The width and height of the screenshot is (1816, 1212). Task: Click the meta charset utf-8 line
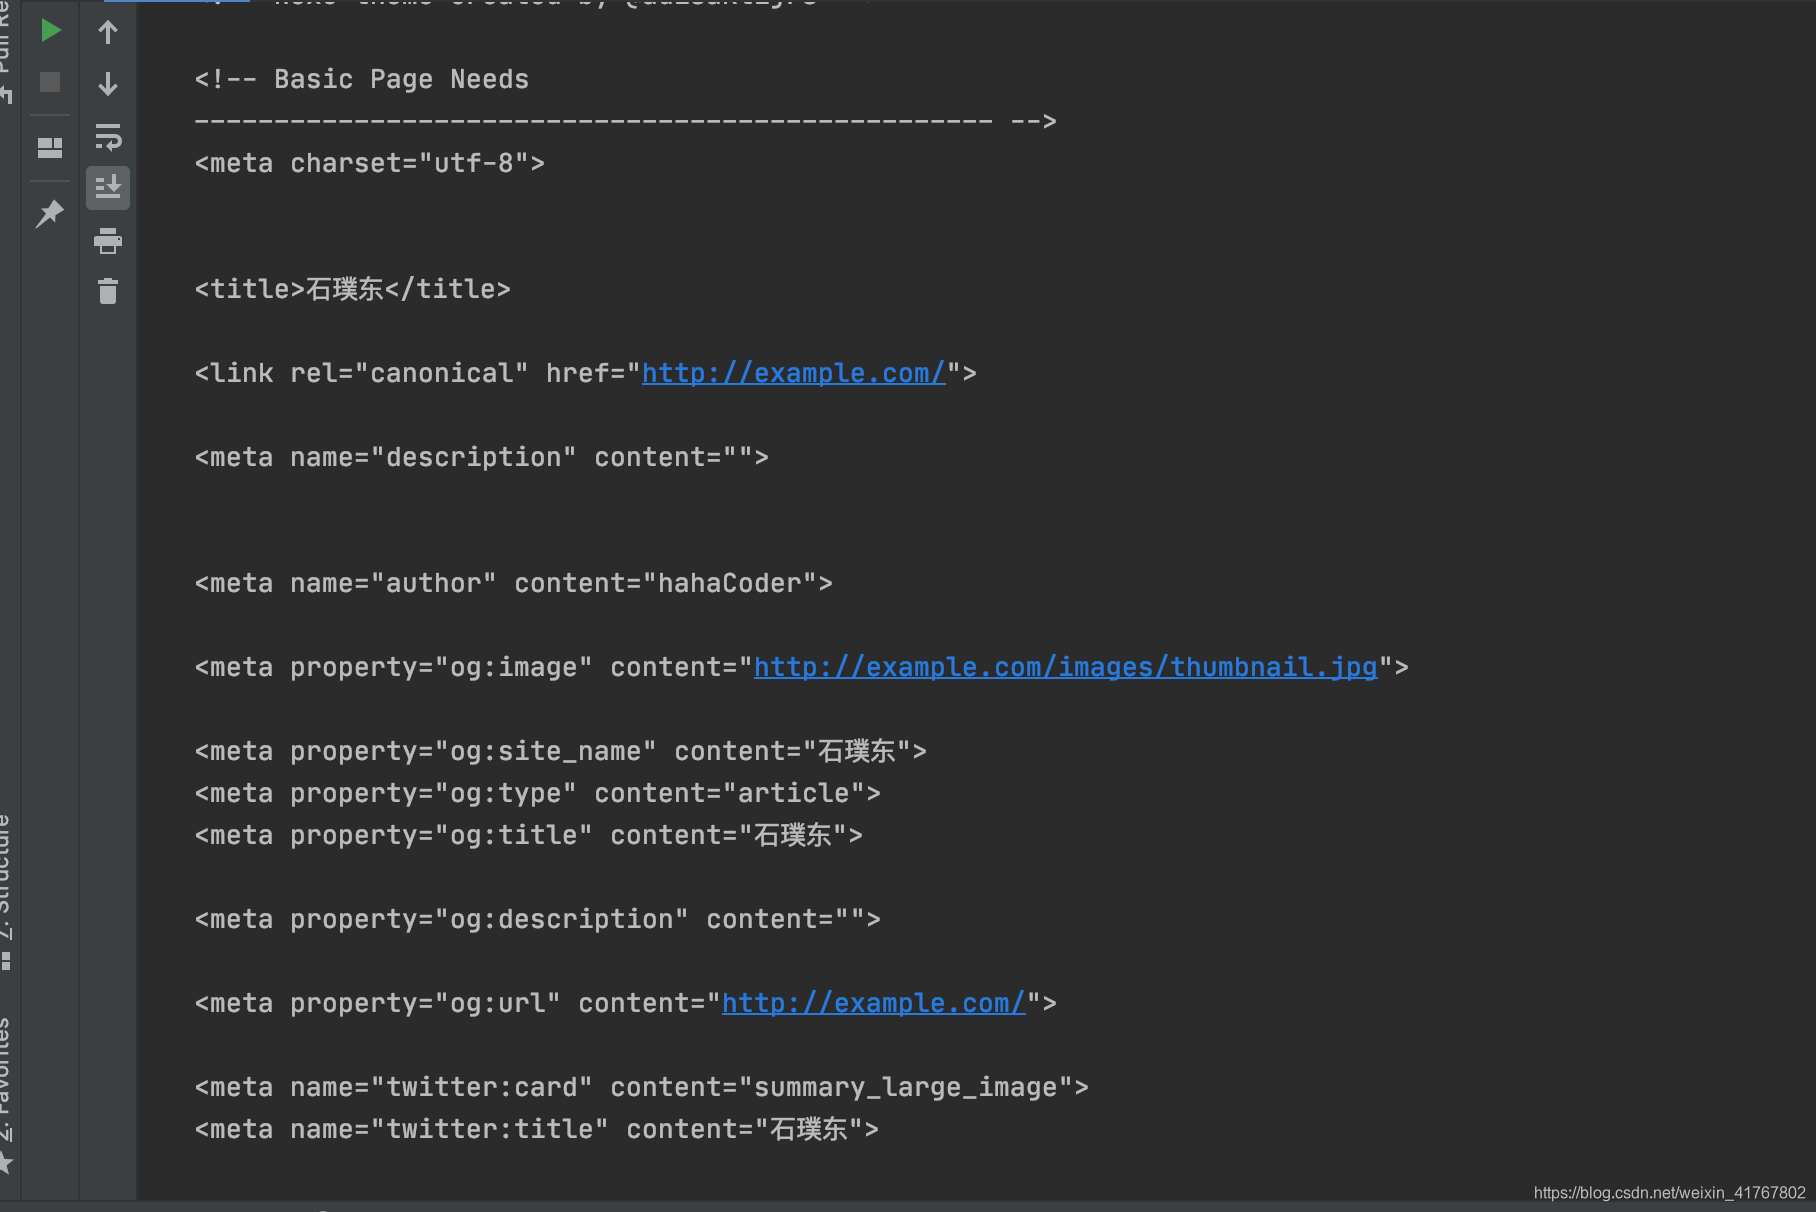pos(369,163)
